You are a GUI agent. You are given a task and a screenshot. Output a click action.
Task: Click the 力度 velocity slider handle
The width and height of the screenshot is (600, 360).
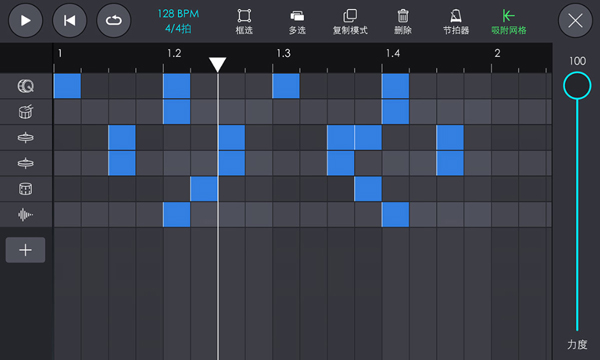tap(577, 85)
